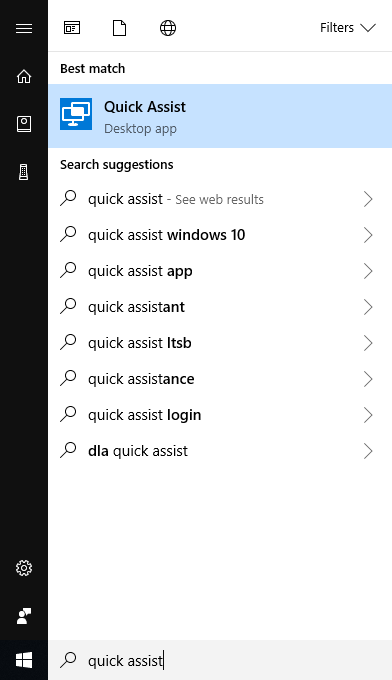Select the Devices icon in sidebar
The image size is (392, 680).
(24, 172)
